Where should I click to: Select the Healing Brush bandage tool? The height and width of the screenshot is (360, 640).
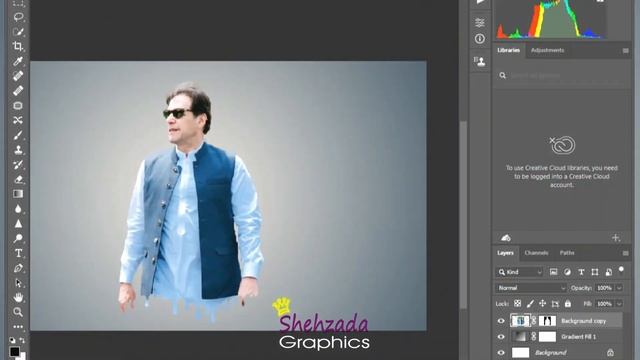click(18, 91)
